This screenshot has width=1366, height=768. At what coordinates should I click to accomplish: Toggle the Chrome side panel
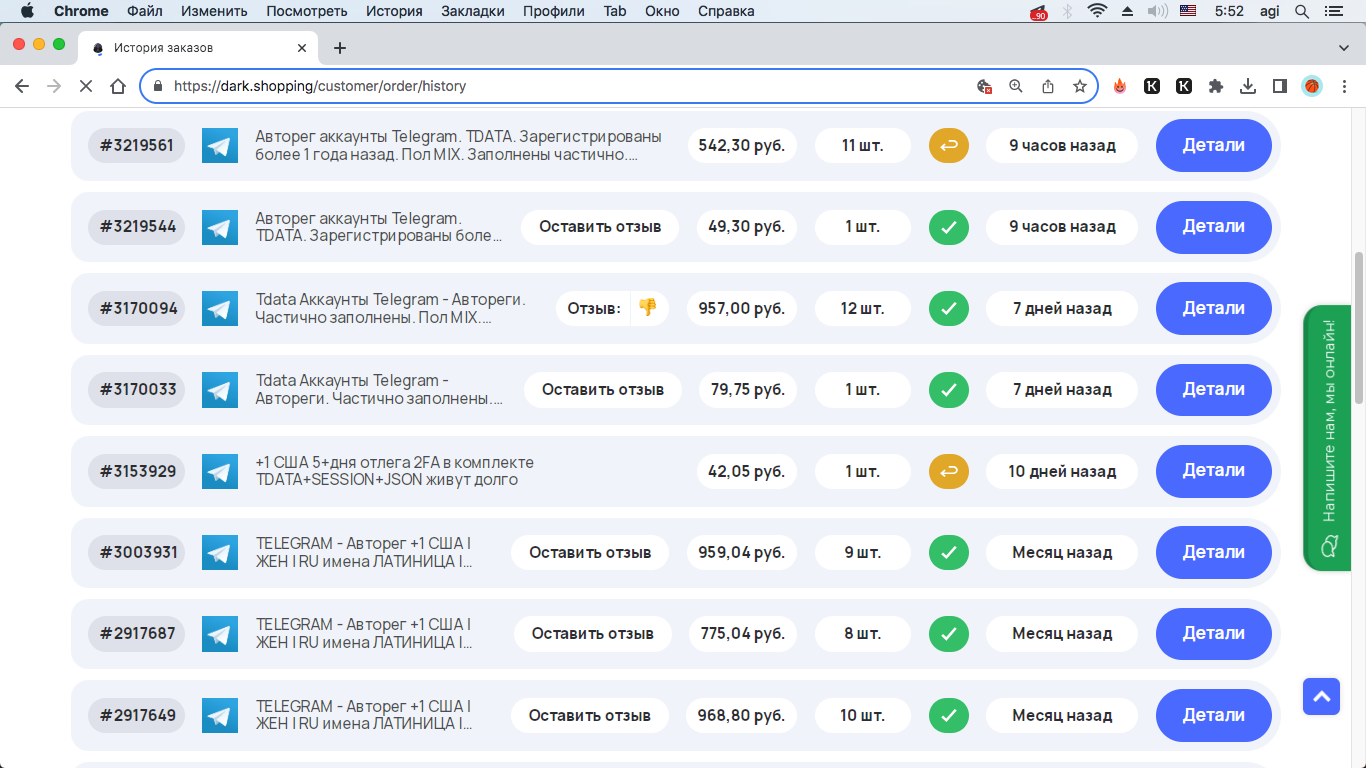(x=1280, y=86)
